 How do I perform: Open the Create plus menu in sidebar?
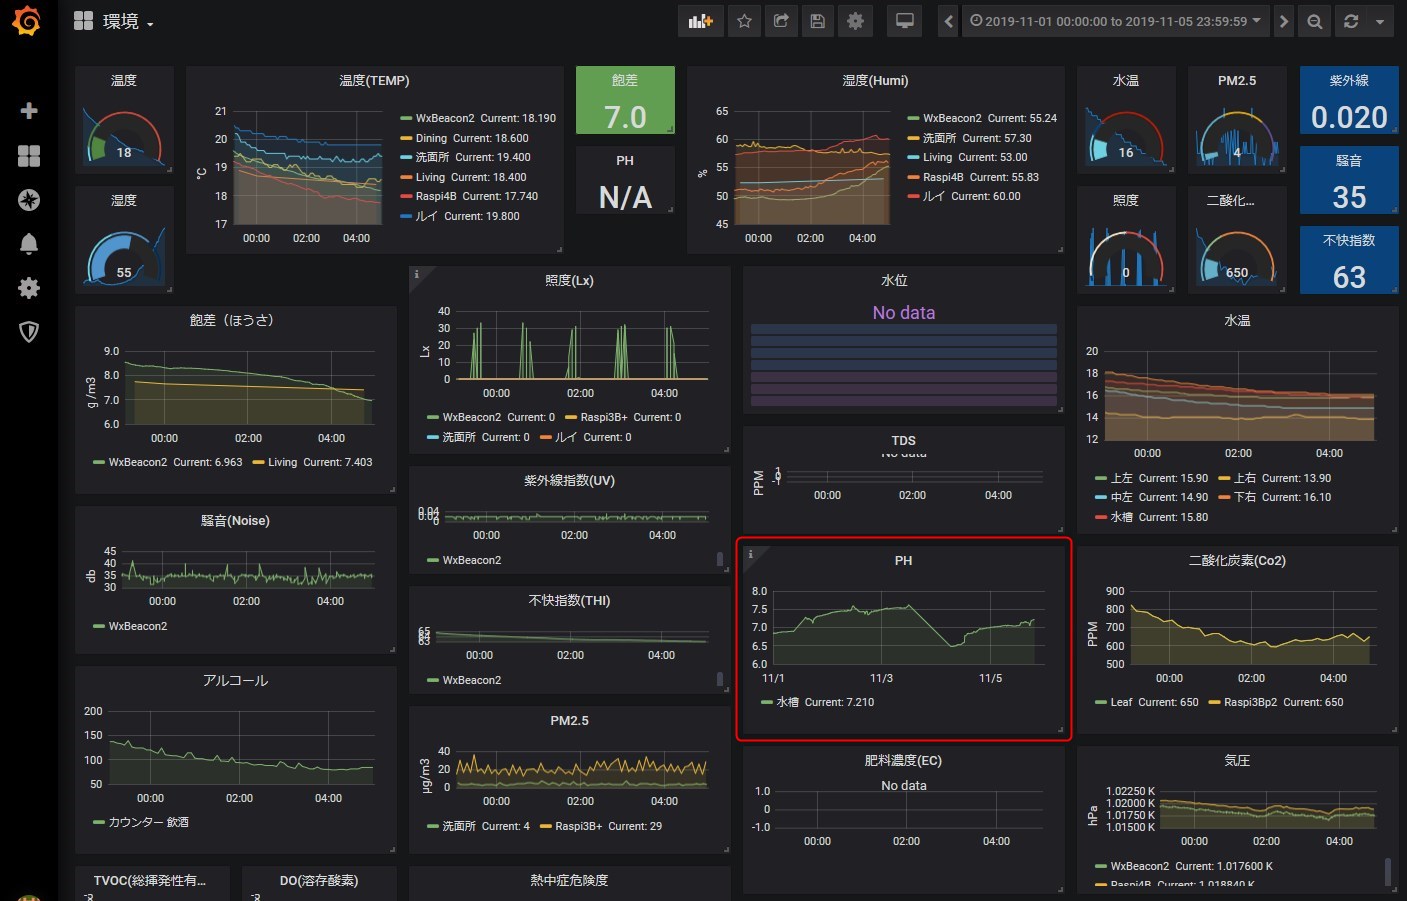[29, 110]
